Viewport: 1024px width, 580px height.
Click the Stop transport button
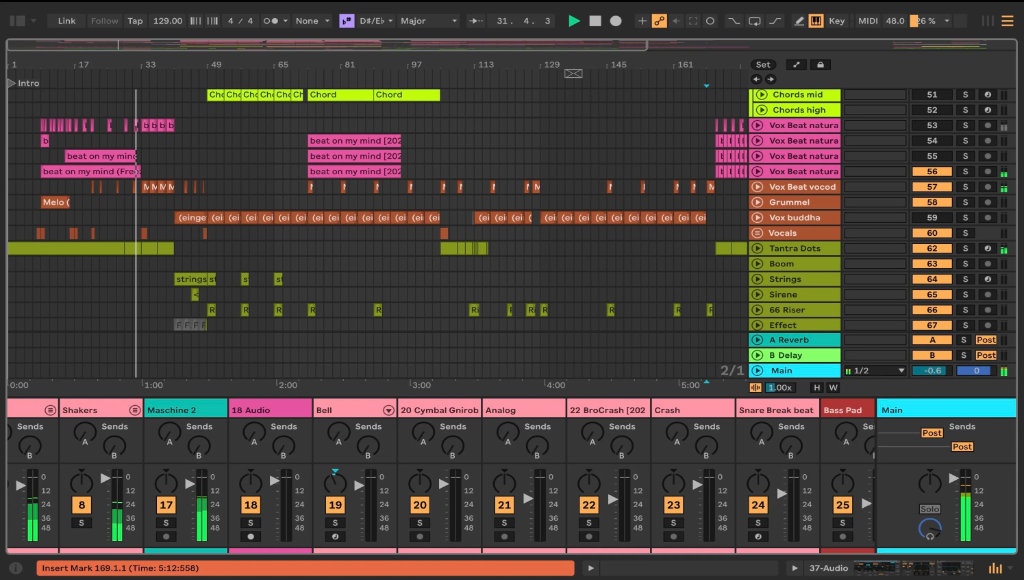(595, 21)
